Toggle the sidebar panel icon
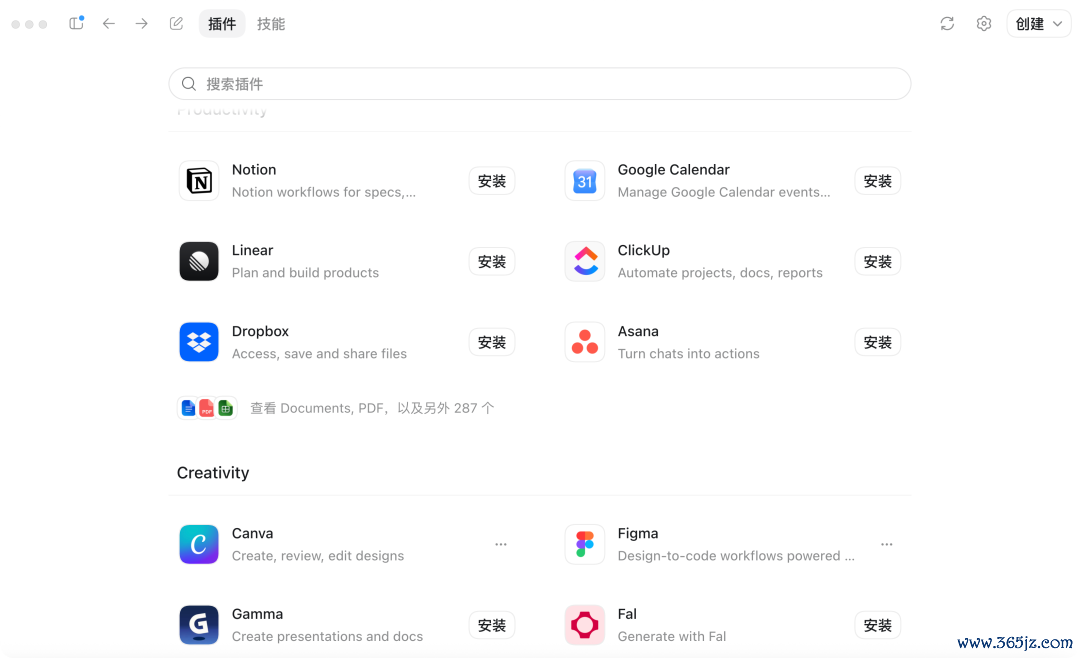Screen dimensions: 1080x658 click(x=76, y=23)
